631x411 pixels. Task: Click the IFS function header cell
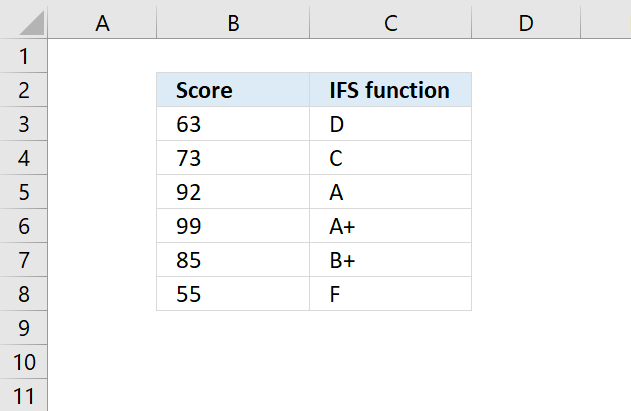tap(390, 90)
